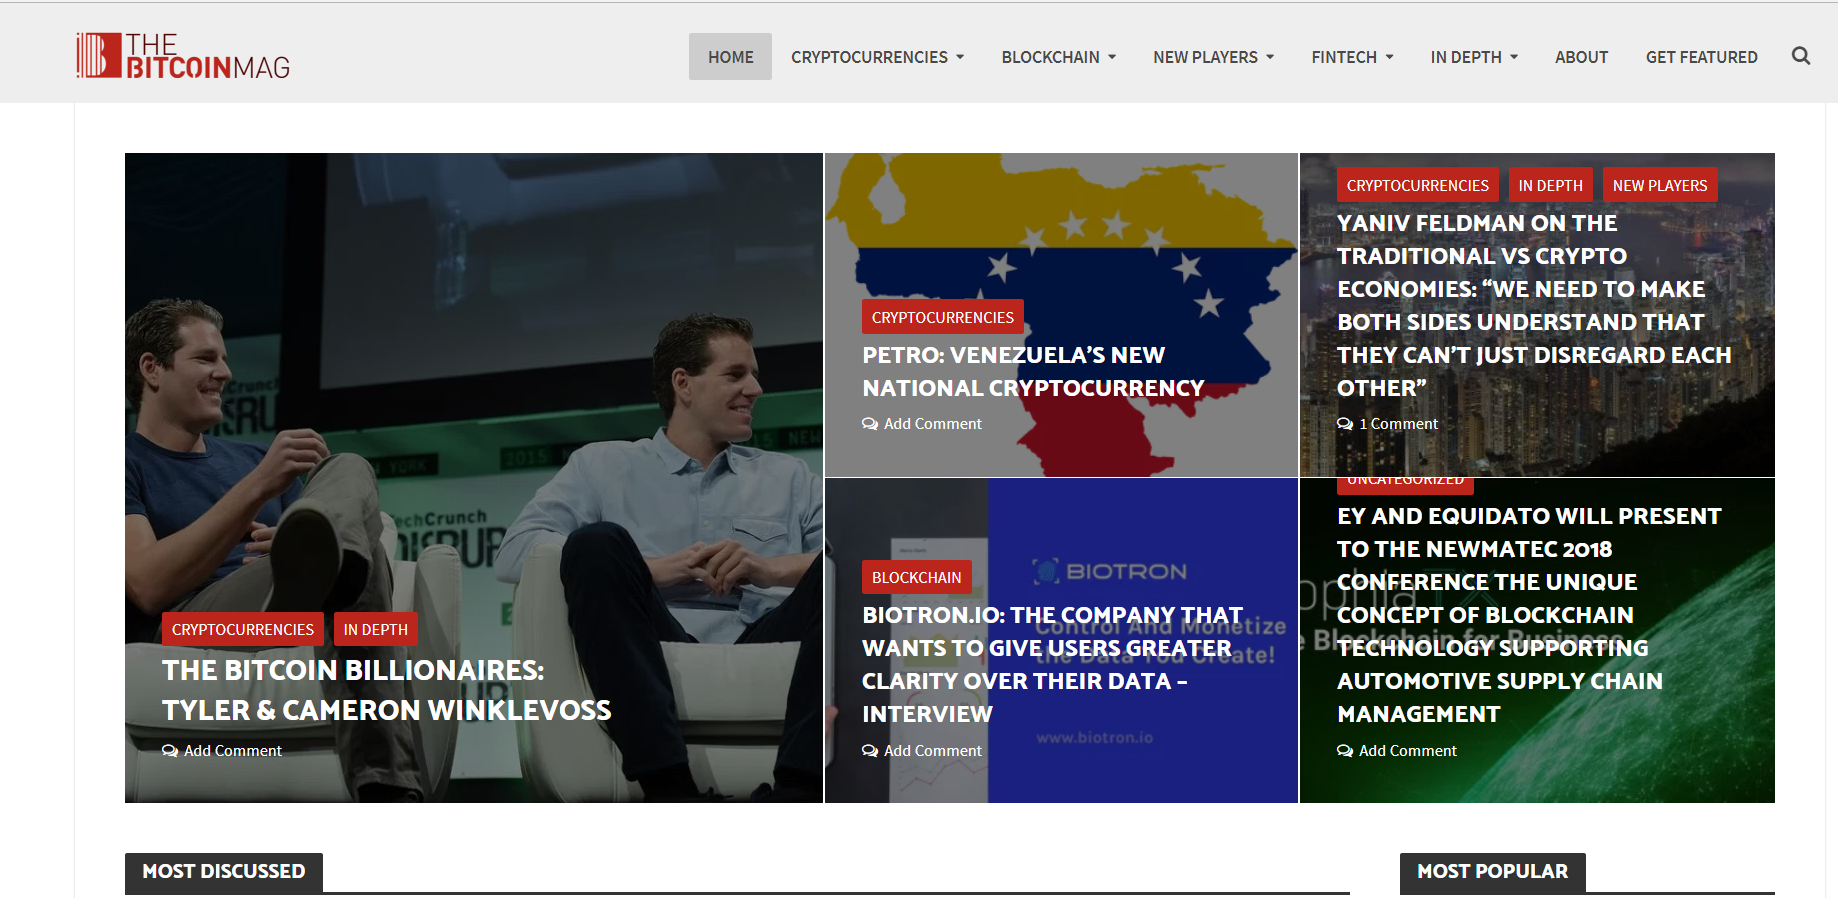Click New Players tag on Yaniv Feldman article
The height and width of the screenshot is (898, 1838).
pyautogui.click(x=1659, y=185)
